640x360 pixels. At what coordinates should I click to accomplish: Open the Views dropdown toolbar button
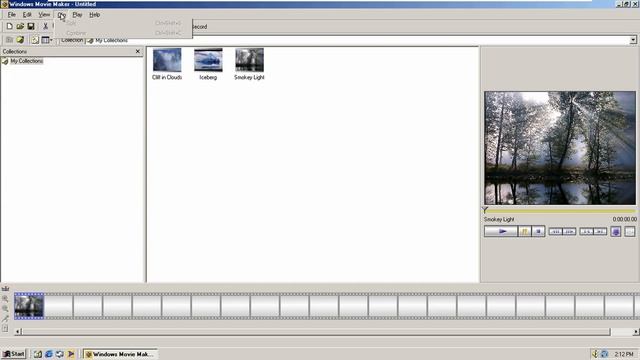[47, 40]
